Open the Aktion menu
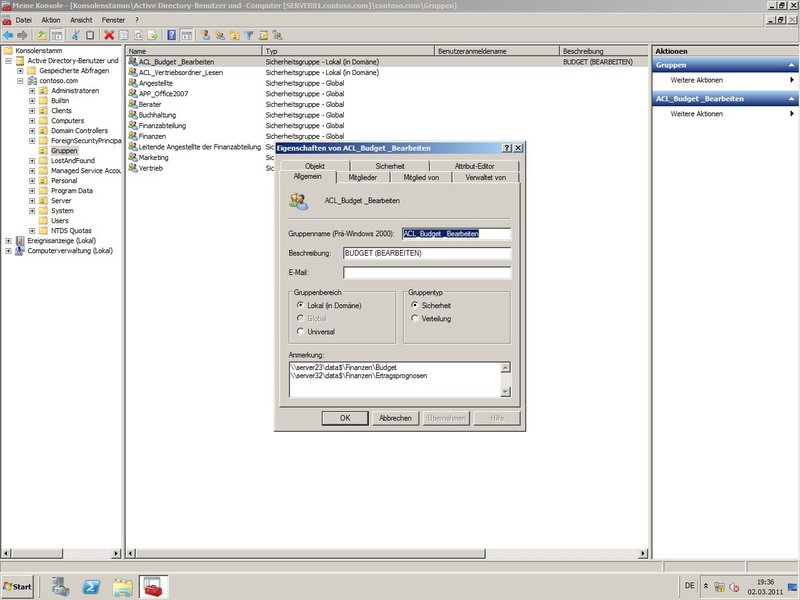800x600 pixels. [x=51, y=20]
